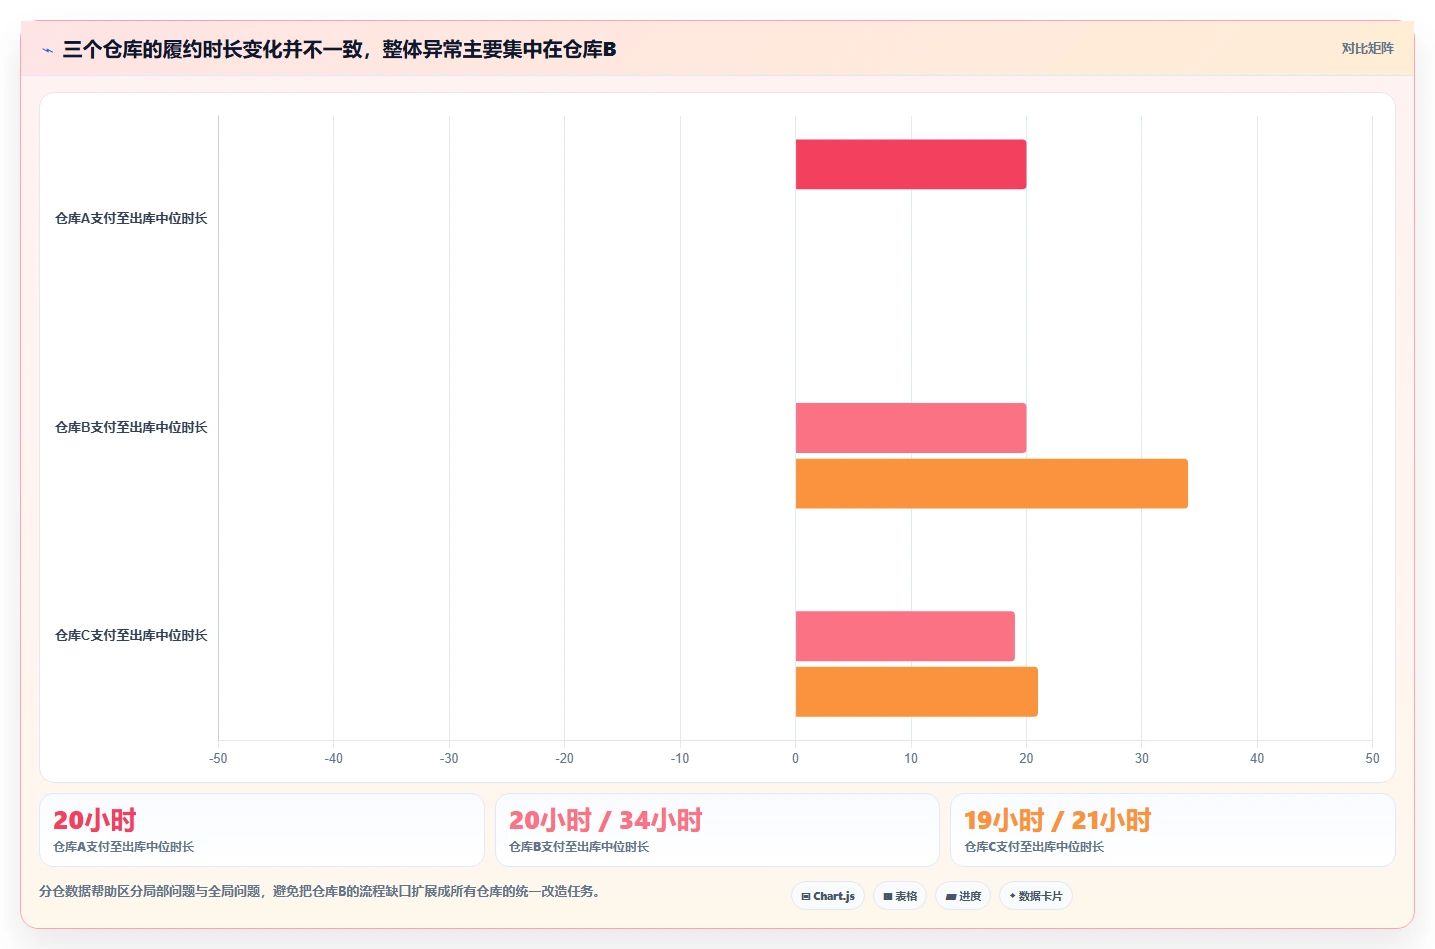Click the x-axis tick labeled 50
The height and width of the screenshot is (949, 1435).
[1373, 758]
